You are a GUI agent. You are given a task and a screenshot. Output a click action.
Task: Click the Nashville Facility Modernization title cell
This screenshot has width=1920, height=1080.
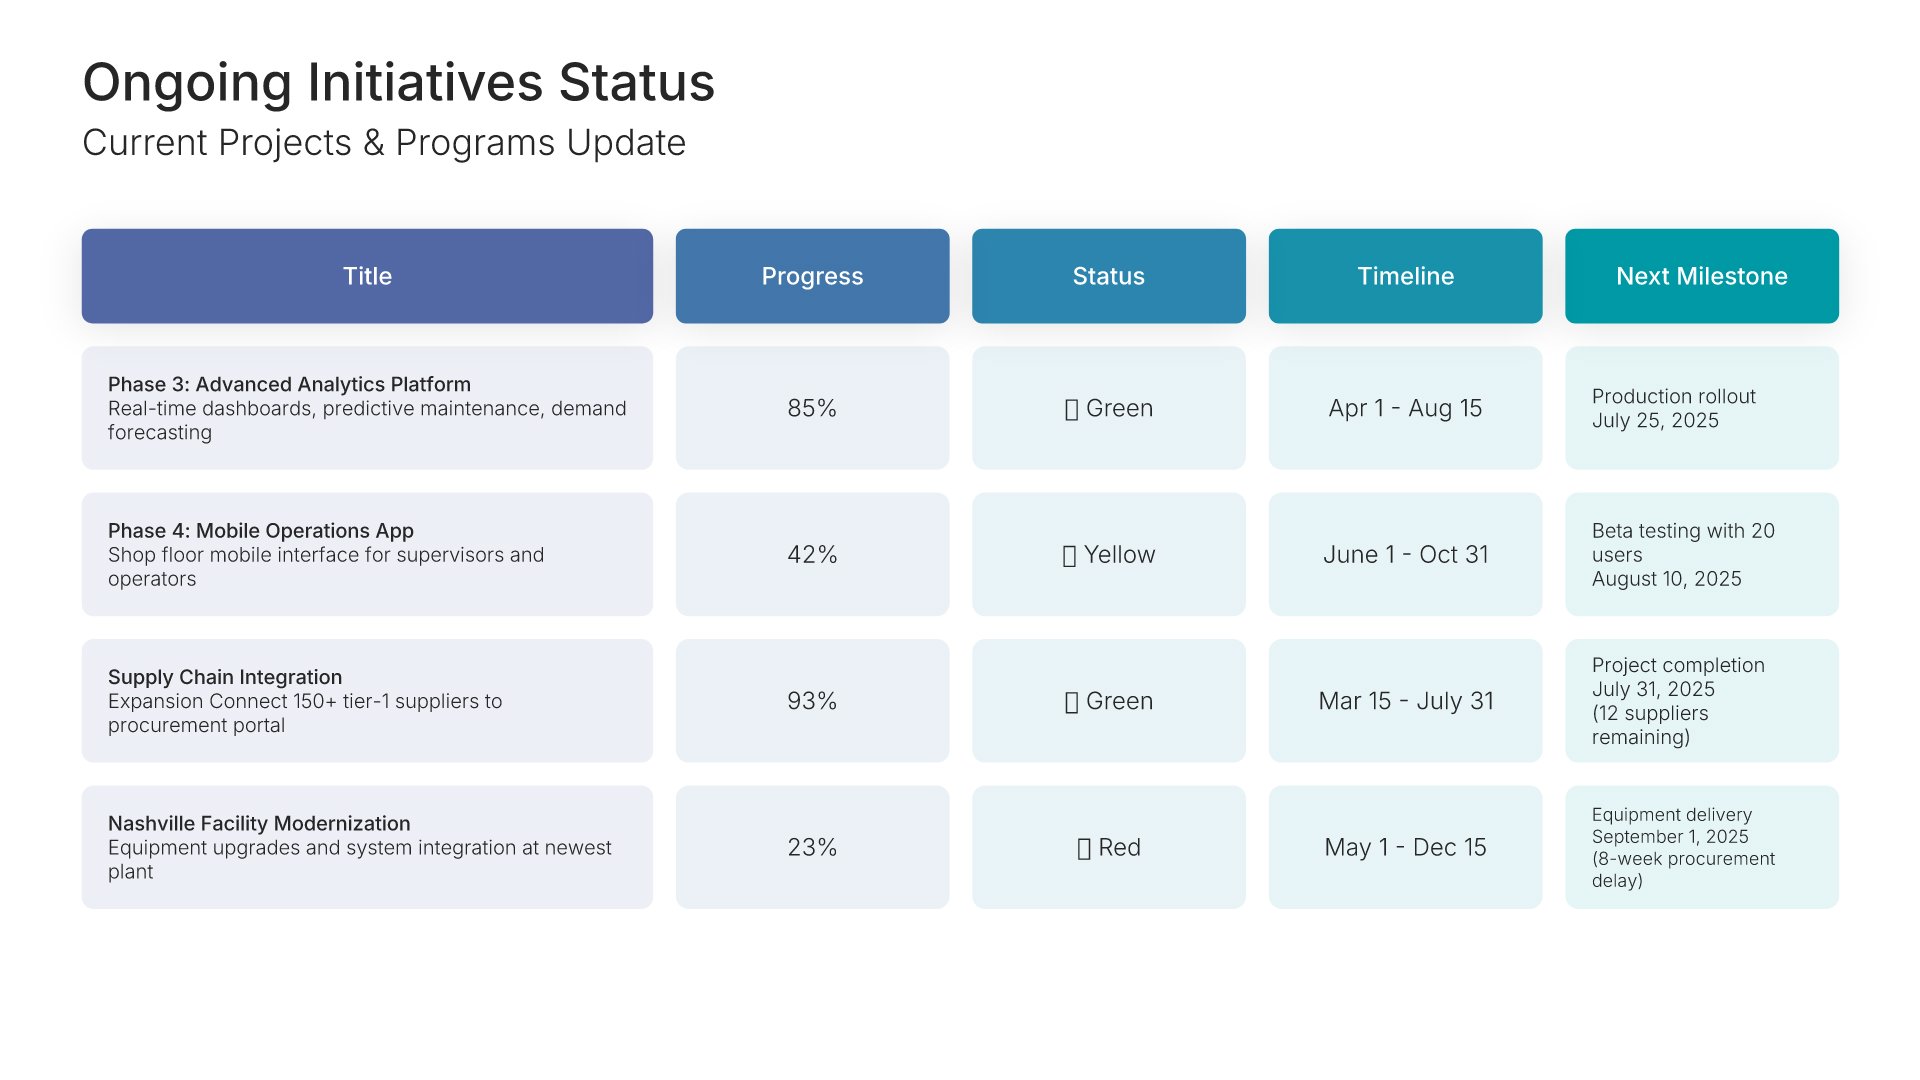[x=367, y=847]
